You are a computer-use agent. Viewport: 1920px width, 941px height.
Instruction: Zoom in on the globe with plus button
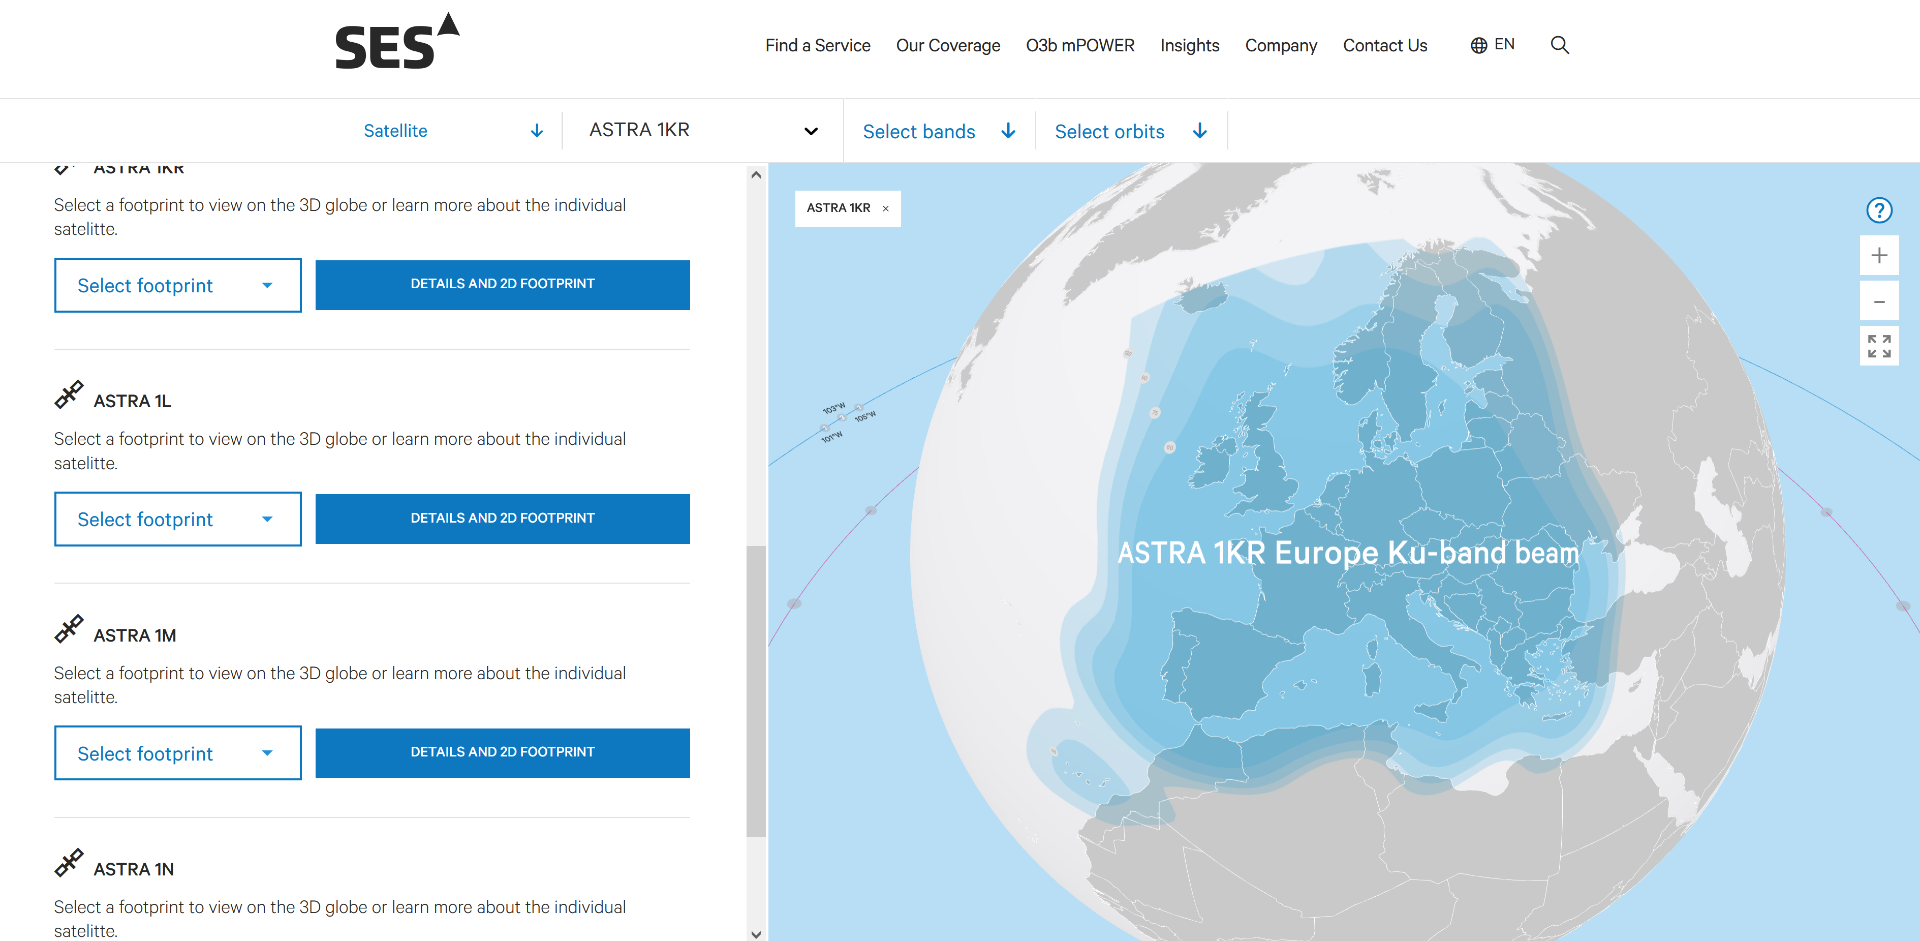coord(1879,255)
